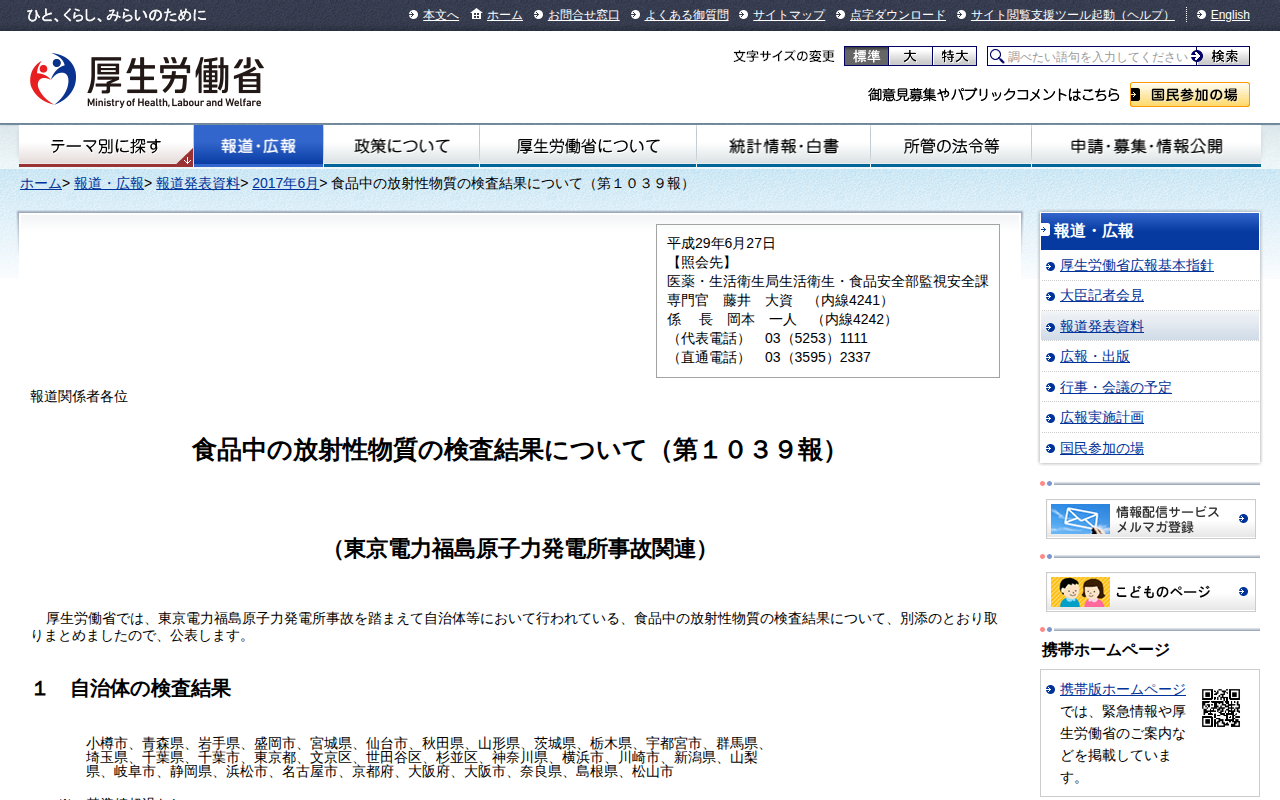The image size is (1280, 800).
Task: Click the 検索 search button
Action: tap(1223, 56)
